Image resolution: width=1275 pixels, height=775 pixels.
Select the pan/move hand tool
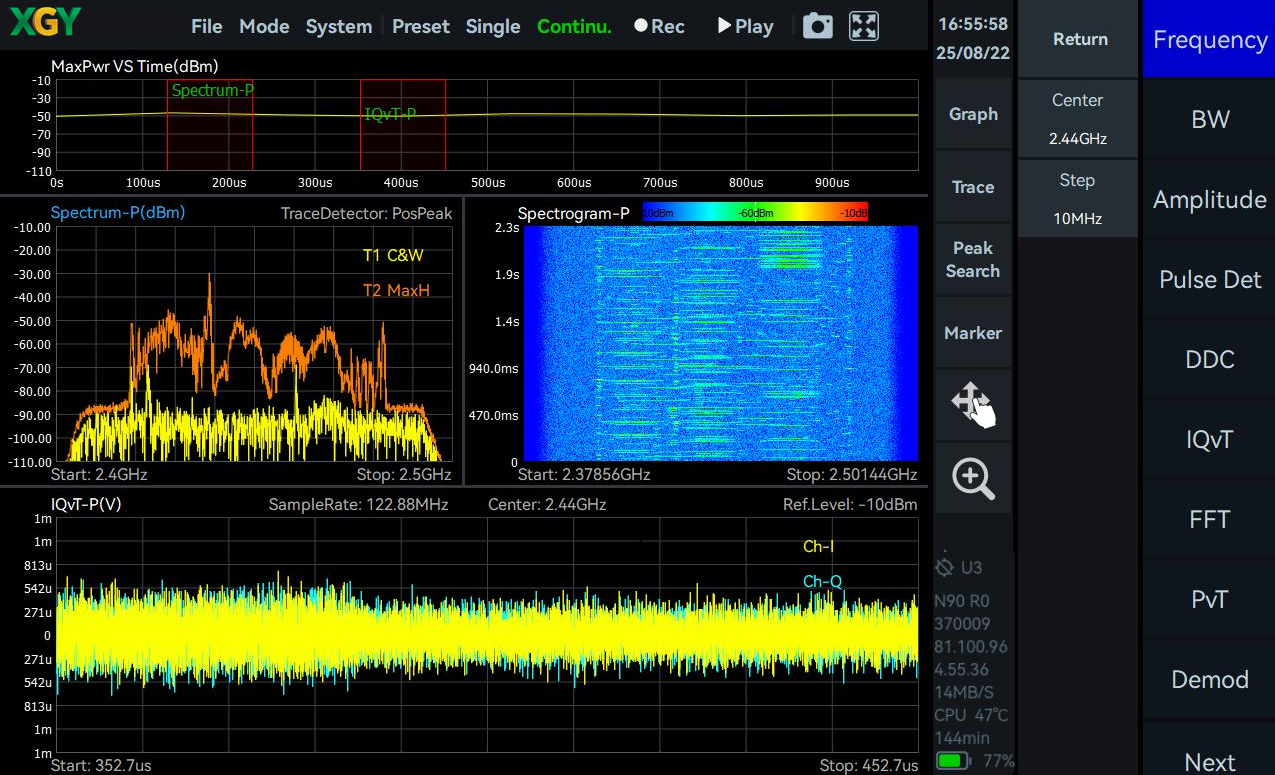coord(973,406)
